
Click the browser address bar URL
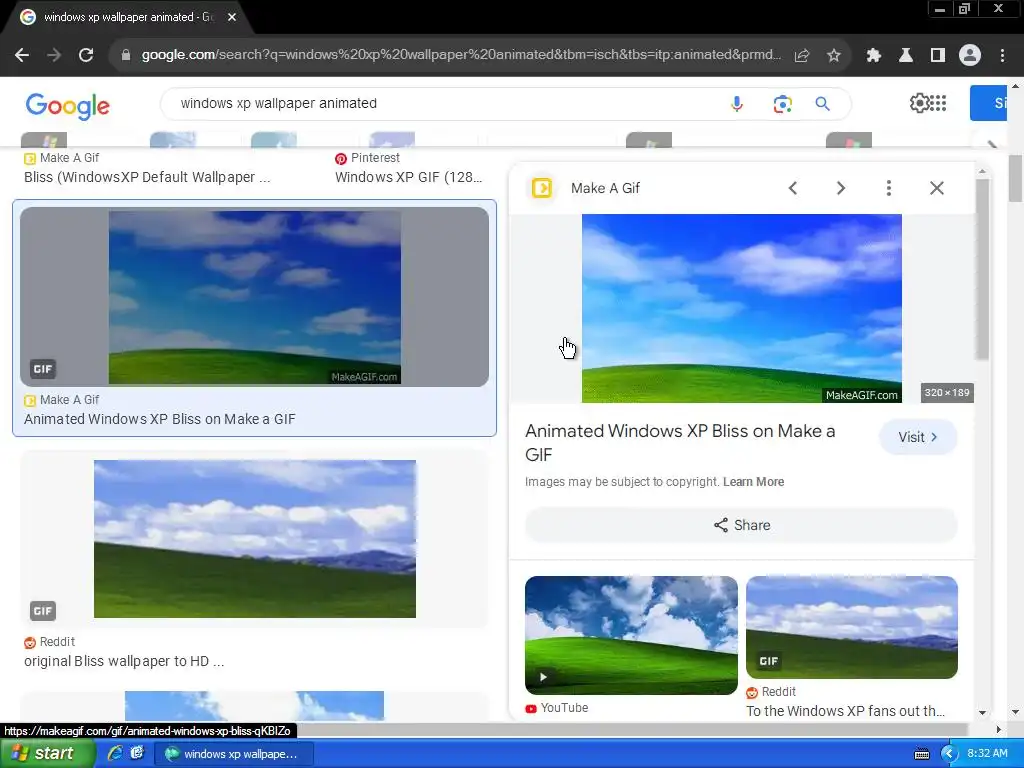[460, 55]
